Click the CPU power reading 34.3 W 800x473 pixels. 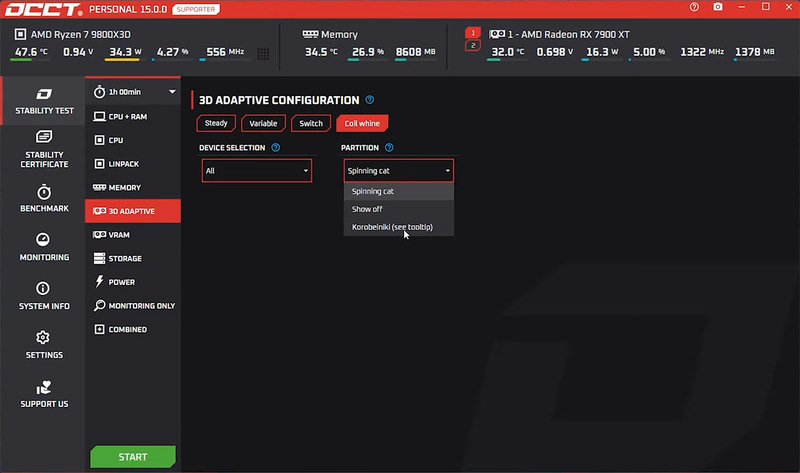125,52
